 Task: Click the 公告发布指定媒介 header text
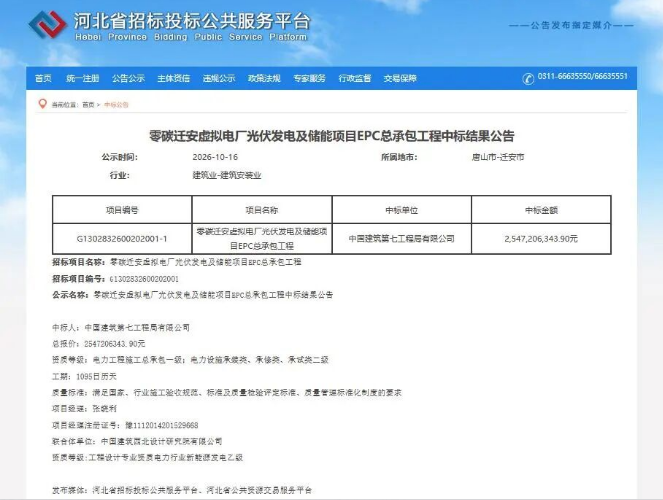(x=571, y=25)
